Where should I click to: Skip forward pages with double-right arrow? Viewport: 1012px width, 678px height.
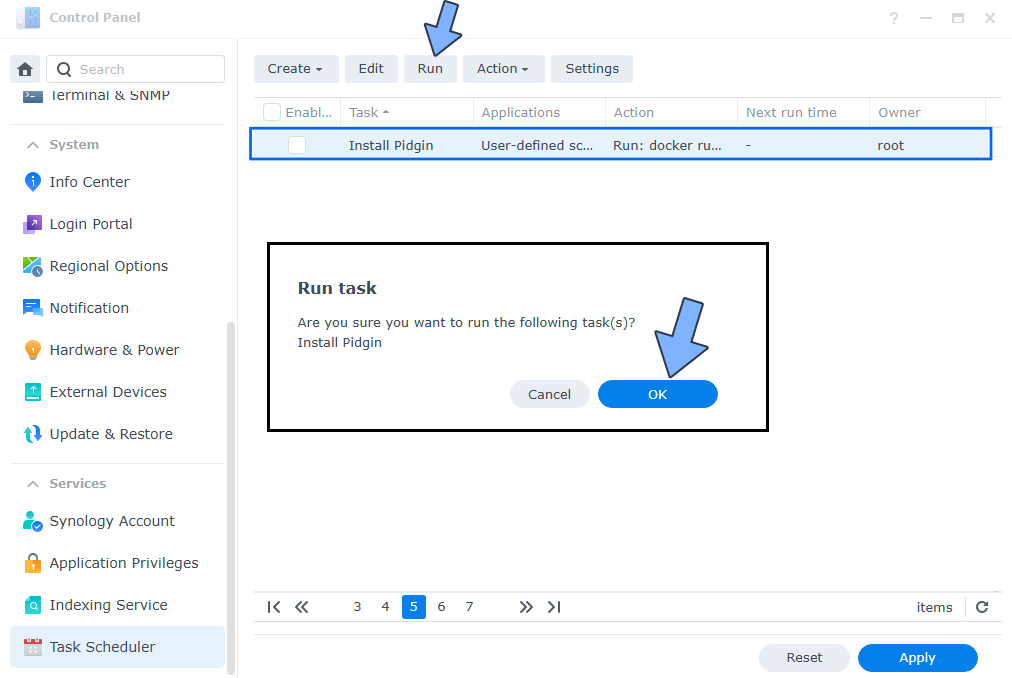point(526,607)
